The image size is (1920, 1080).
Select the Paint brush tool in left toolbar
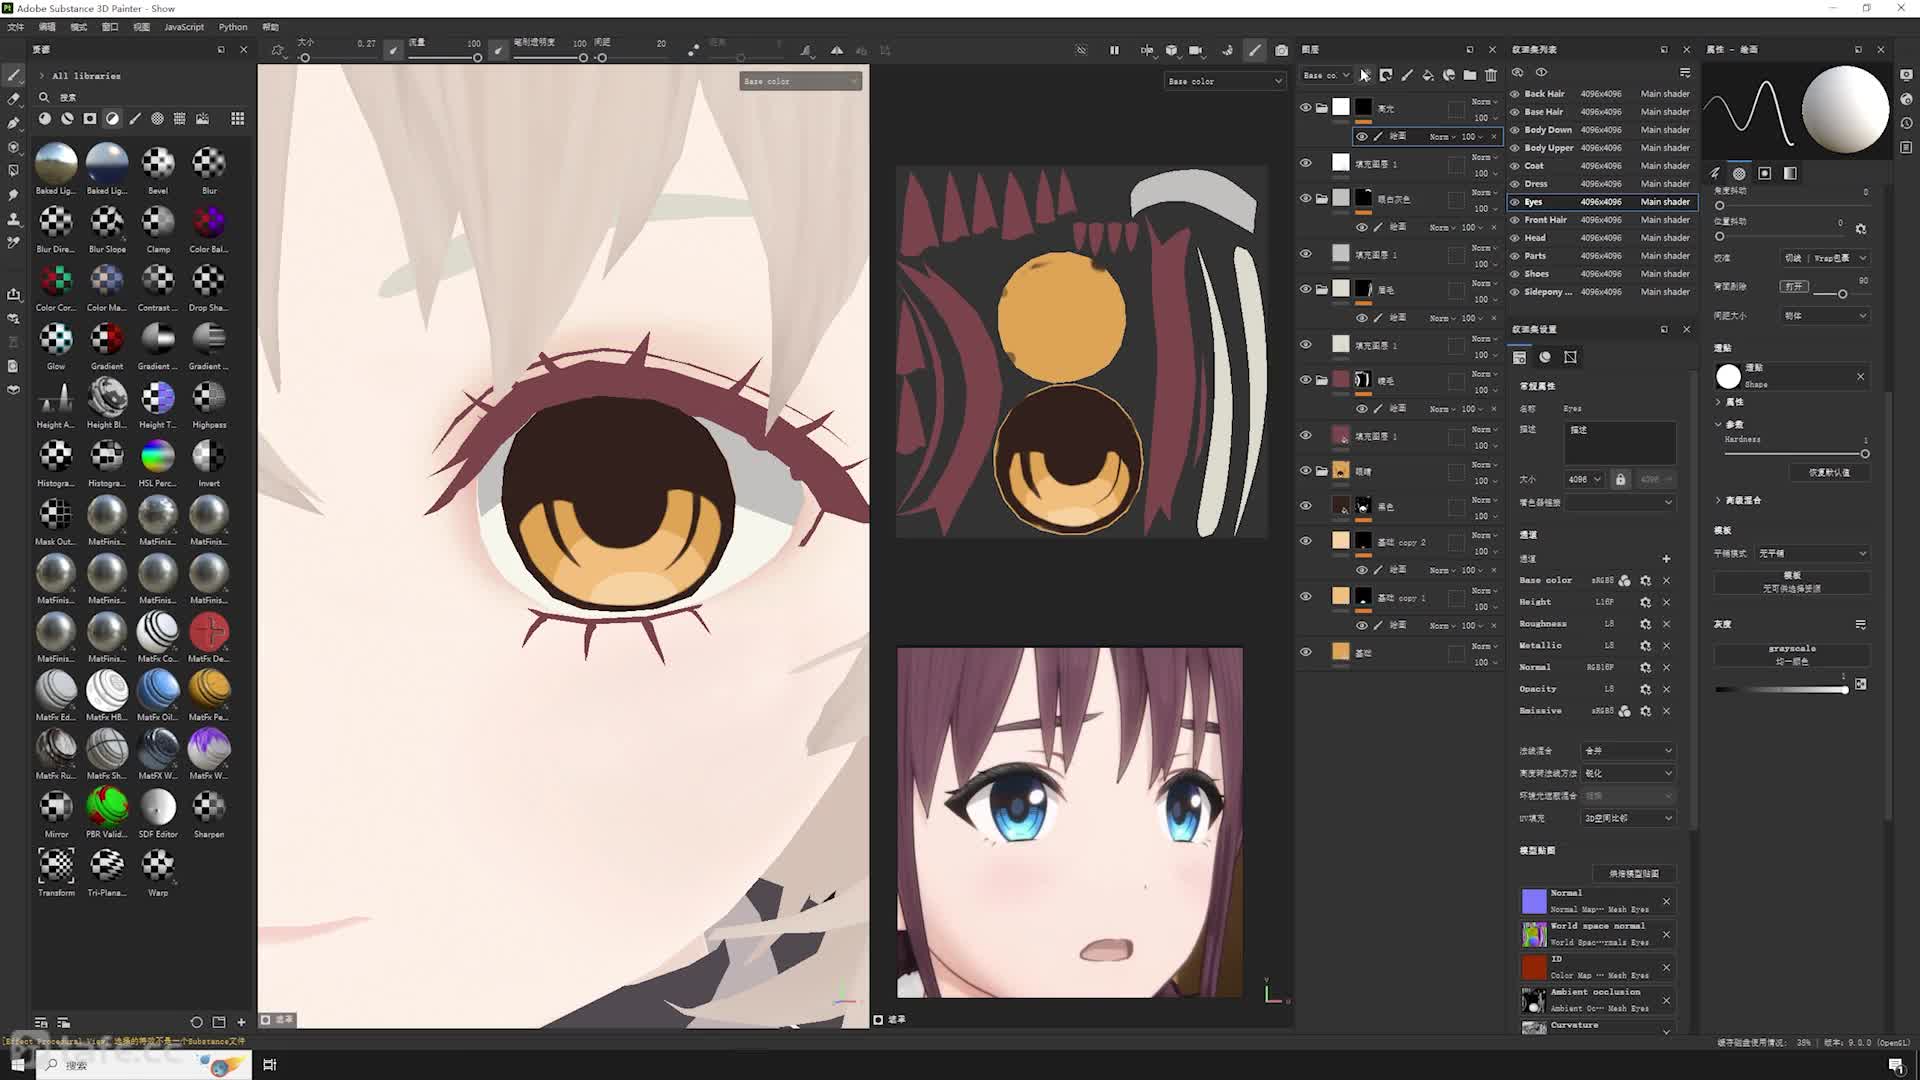click(13, 75)
